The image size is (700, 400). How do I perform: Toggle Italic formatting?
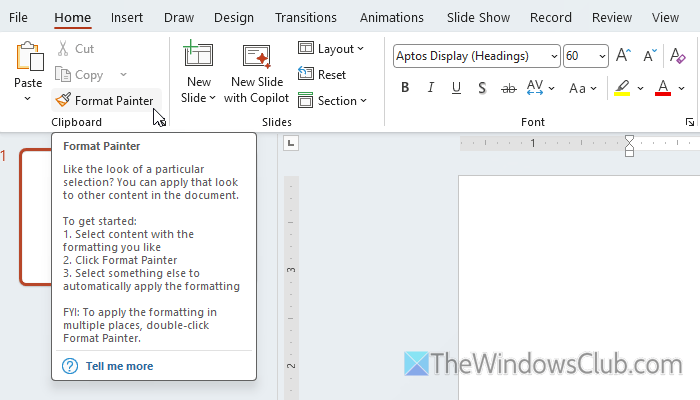tap(430, 88)
